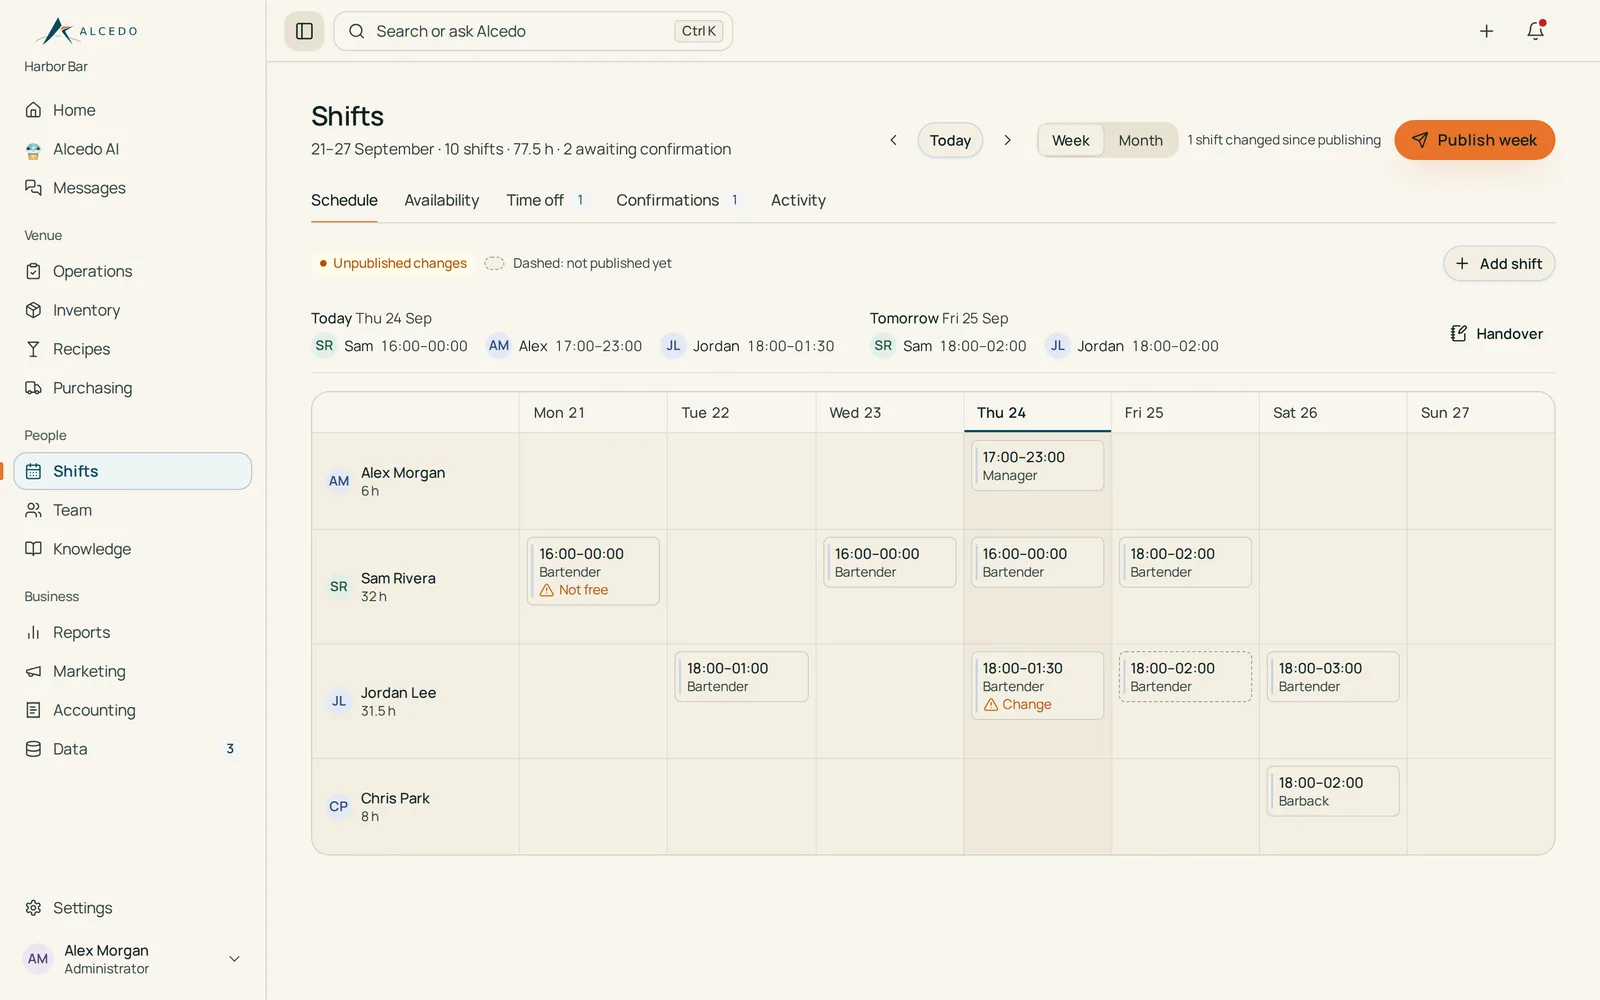Click Sam Rivera row name
1600x1000 pixels.
point(398,578)
